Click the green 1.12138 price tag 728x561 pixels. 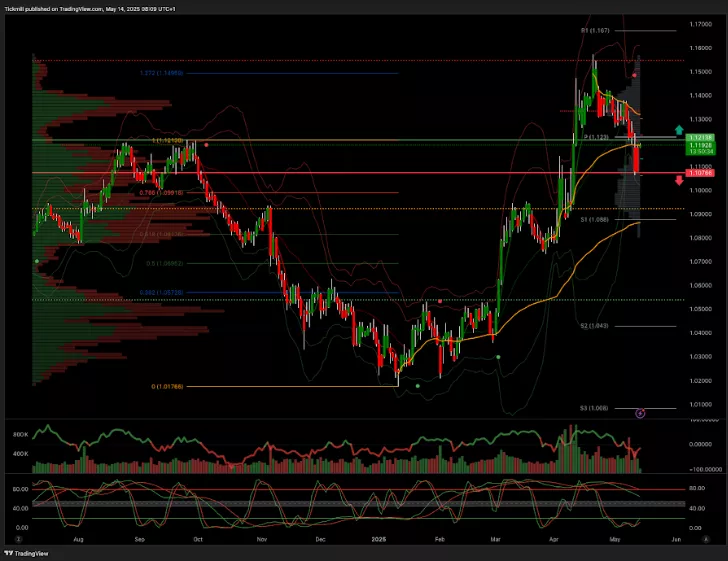[700, 137]
